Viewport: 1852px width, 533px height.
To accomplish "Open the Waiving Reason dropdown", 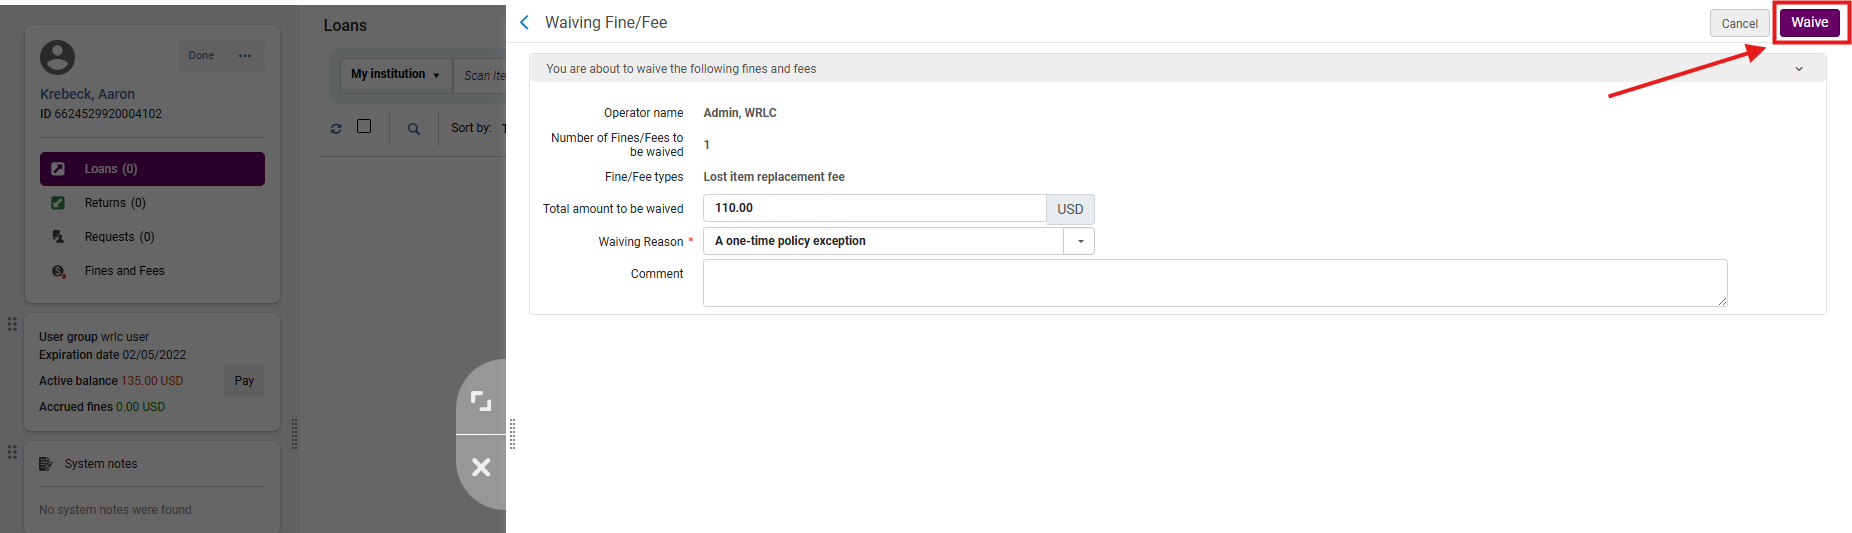I will (1079, 241).
